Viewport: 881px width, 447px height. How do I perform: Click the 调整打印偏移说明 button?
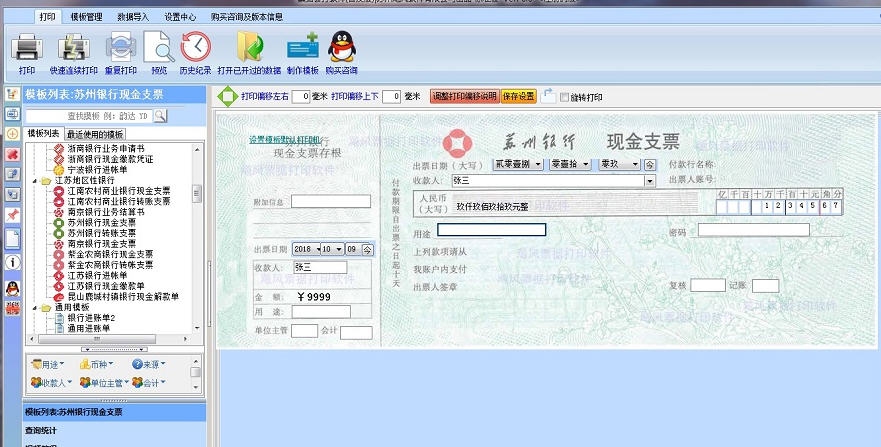tap(465, 97)
